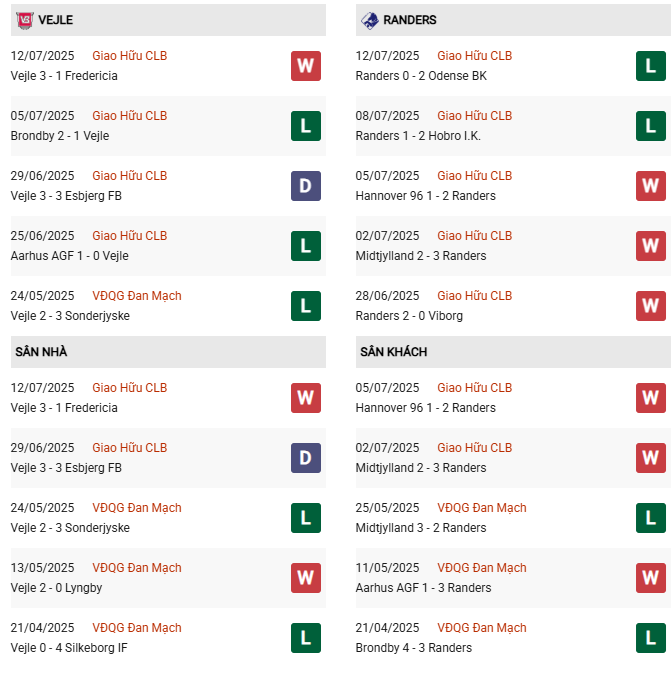Image resolution: width=671 pixels, height=673 pixels.
Task: Click the Vejle club logo
Action: [24, 20]
